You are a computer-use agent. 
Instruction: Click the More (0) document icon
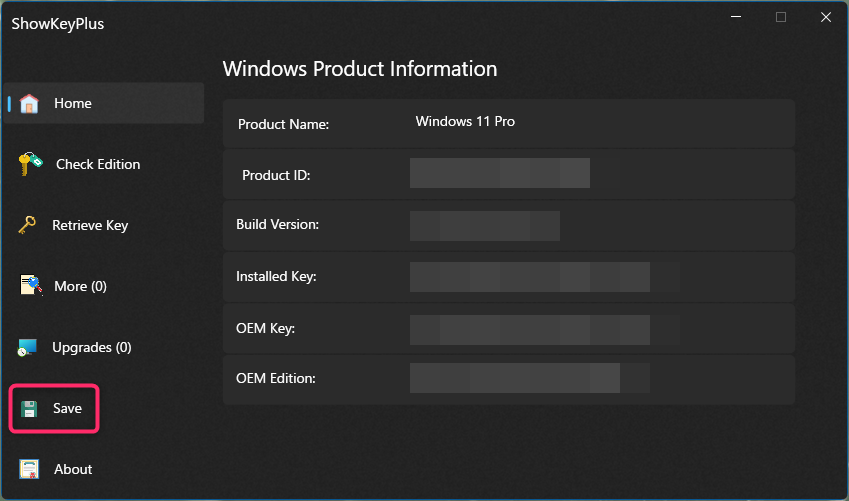(32, 287)
